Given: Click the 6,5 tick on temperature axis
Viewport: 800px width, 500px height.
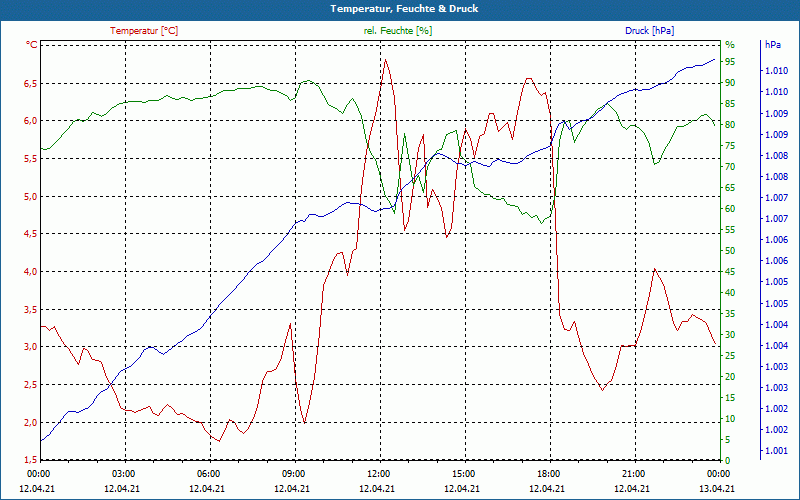Looking at the screenshot, I should click(x=31, y=83).
